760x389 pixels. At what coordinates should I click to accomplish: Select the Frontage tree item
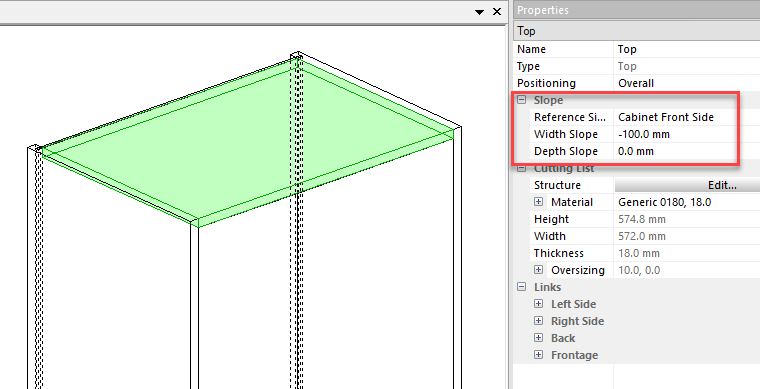(x=574, y=355)
